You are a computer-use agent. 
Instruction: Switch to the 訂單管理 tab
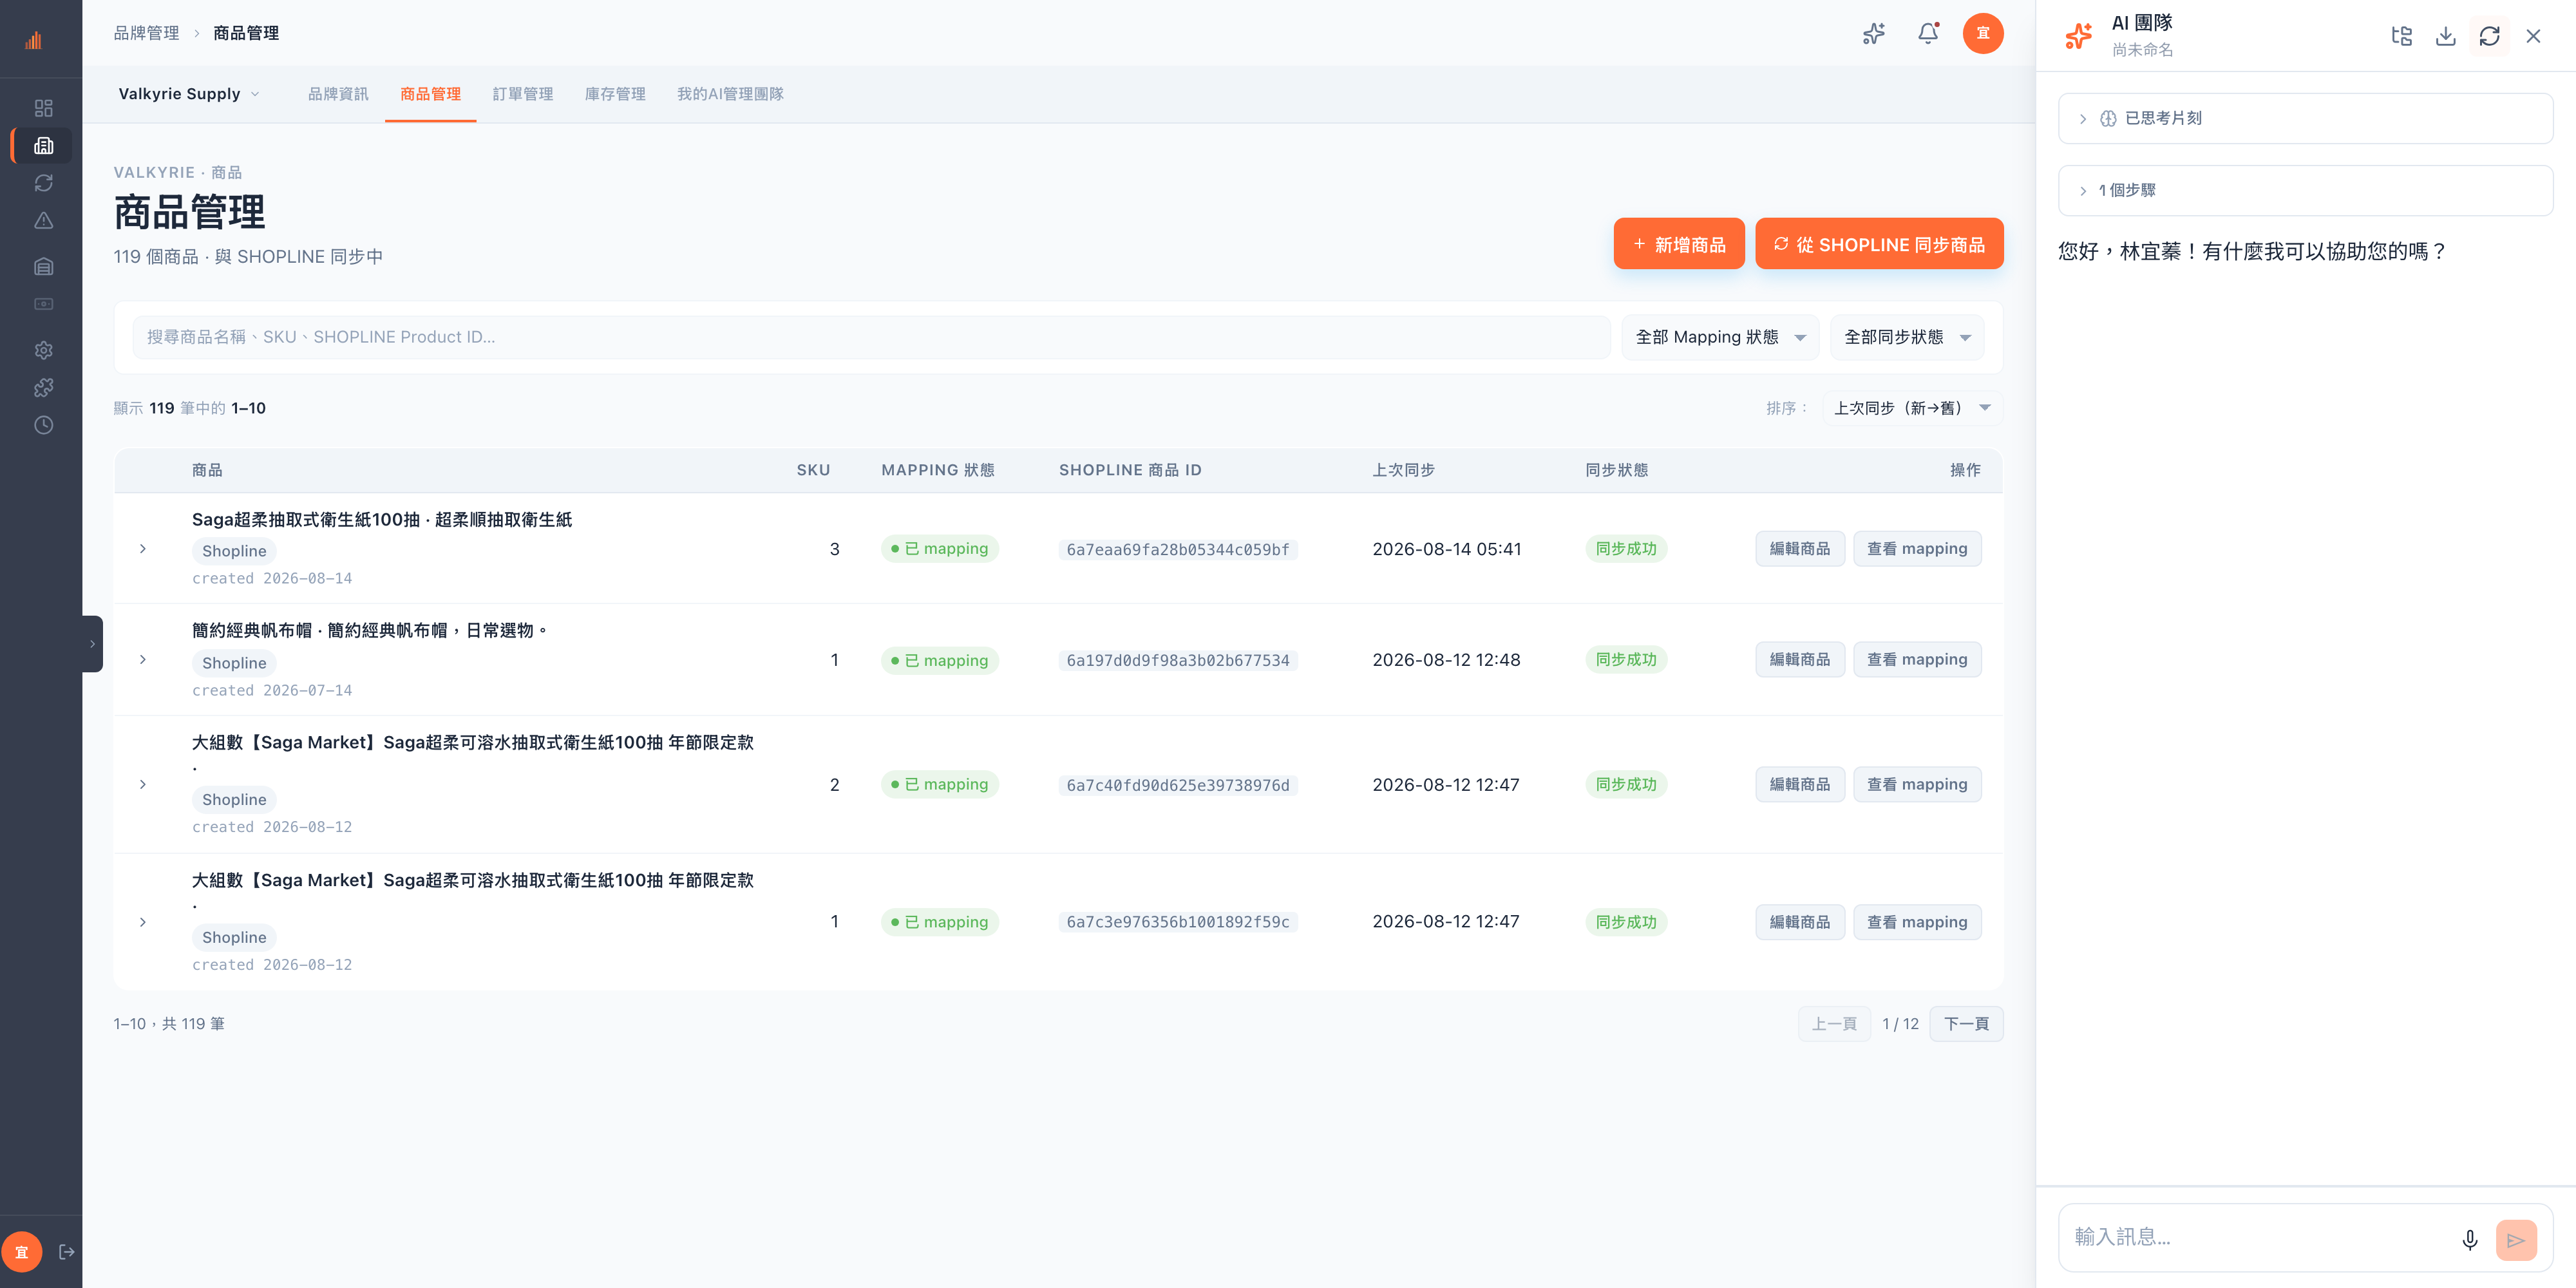(x=523, y=94)
